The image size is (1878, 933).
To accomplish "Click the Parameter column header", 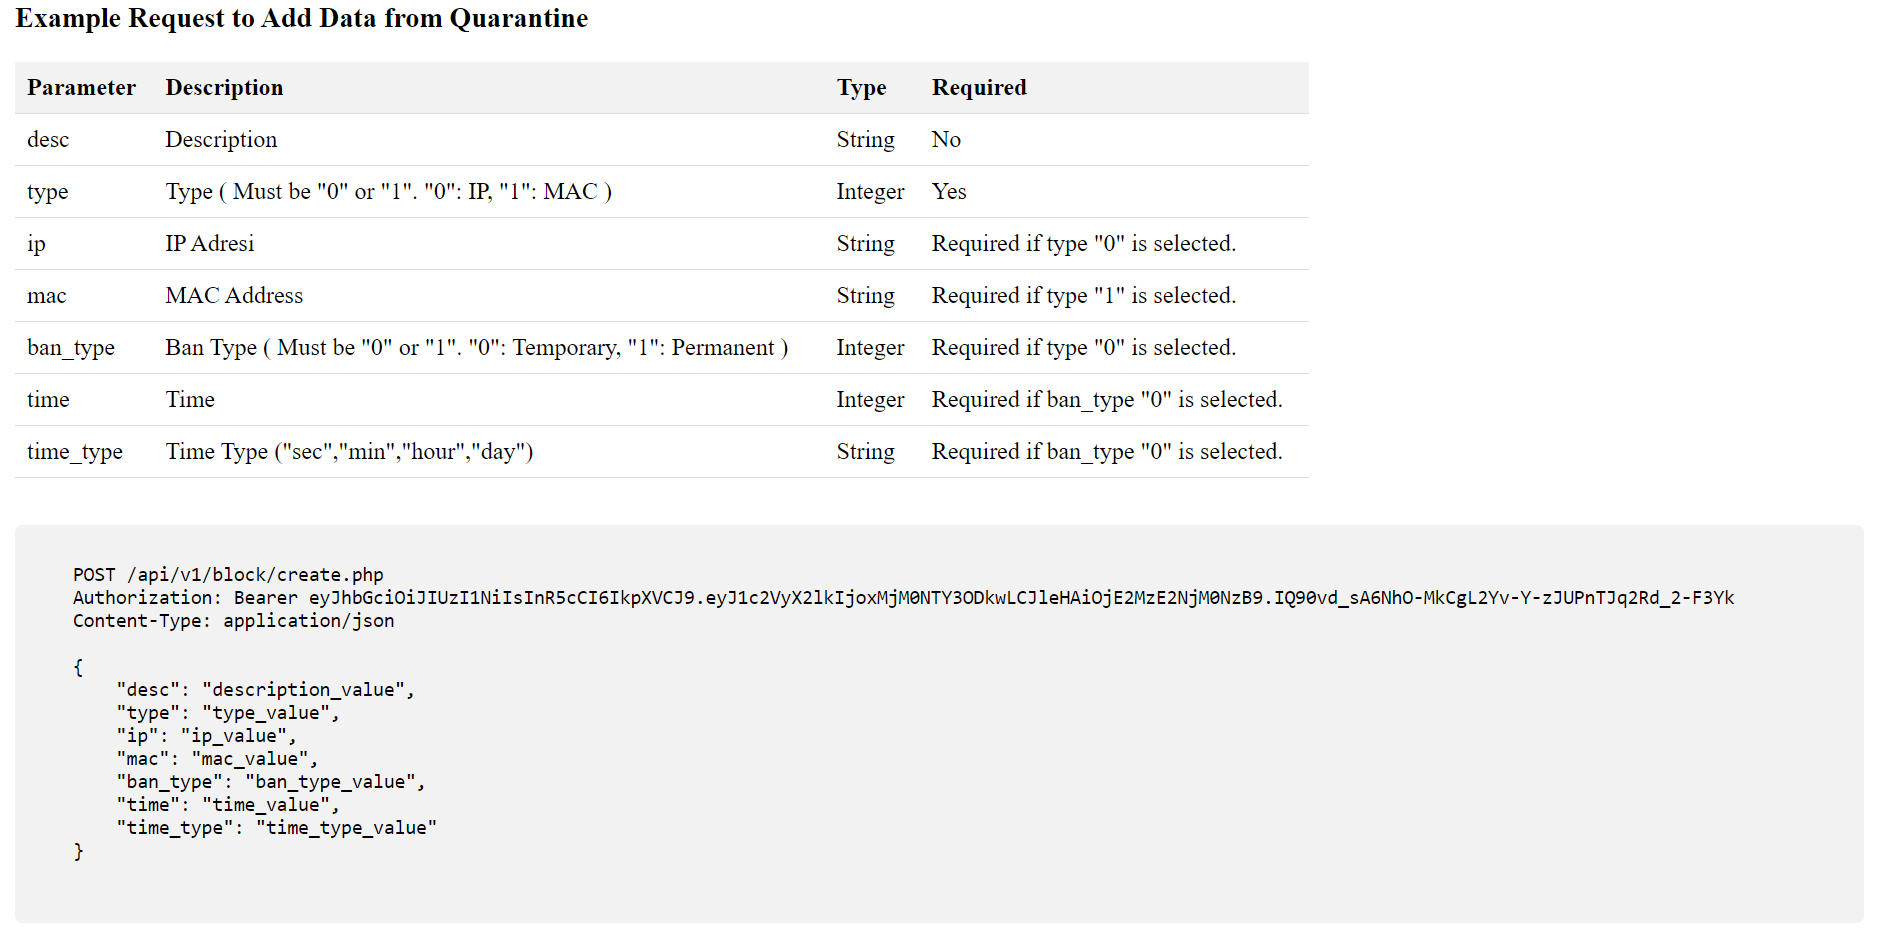I will pyautogui.click(x=81, y=88).
